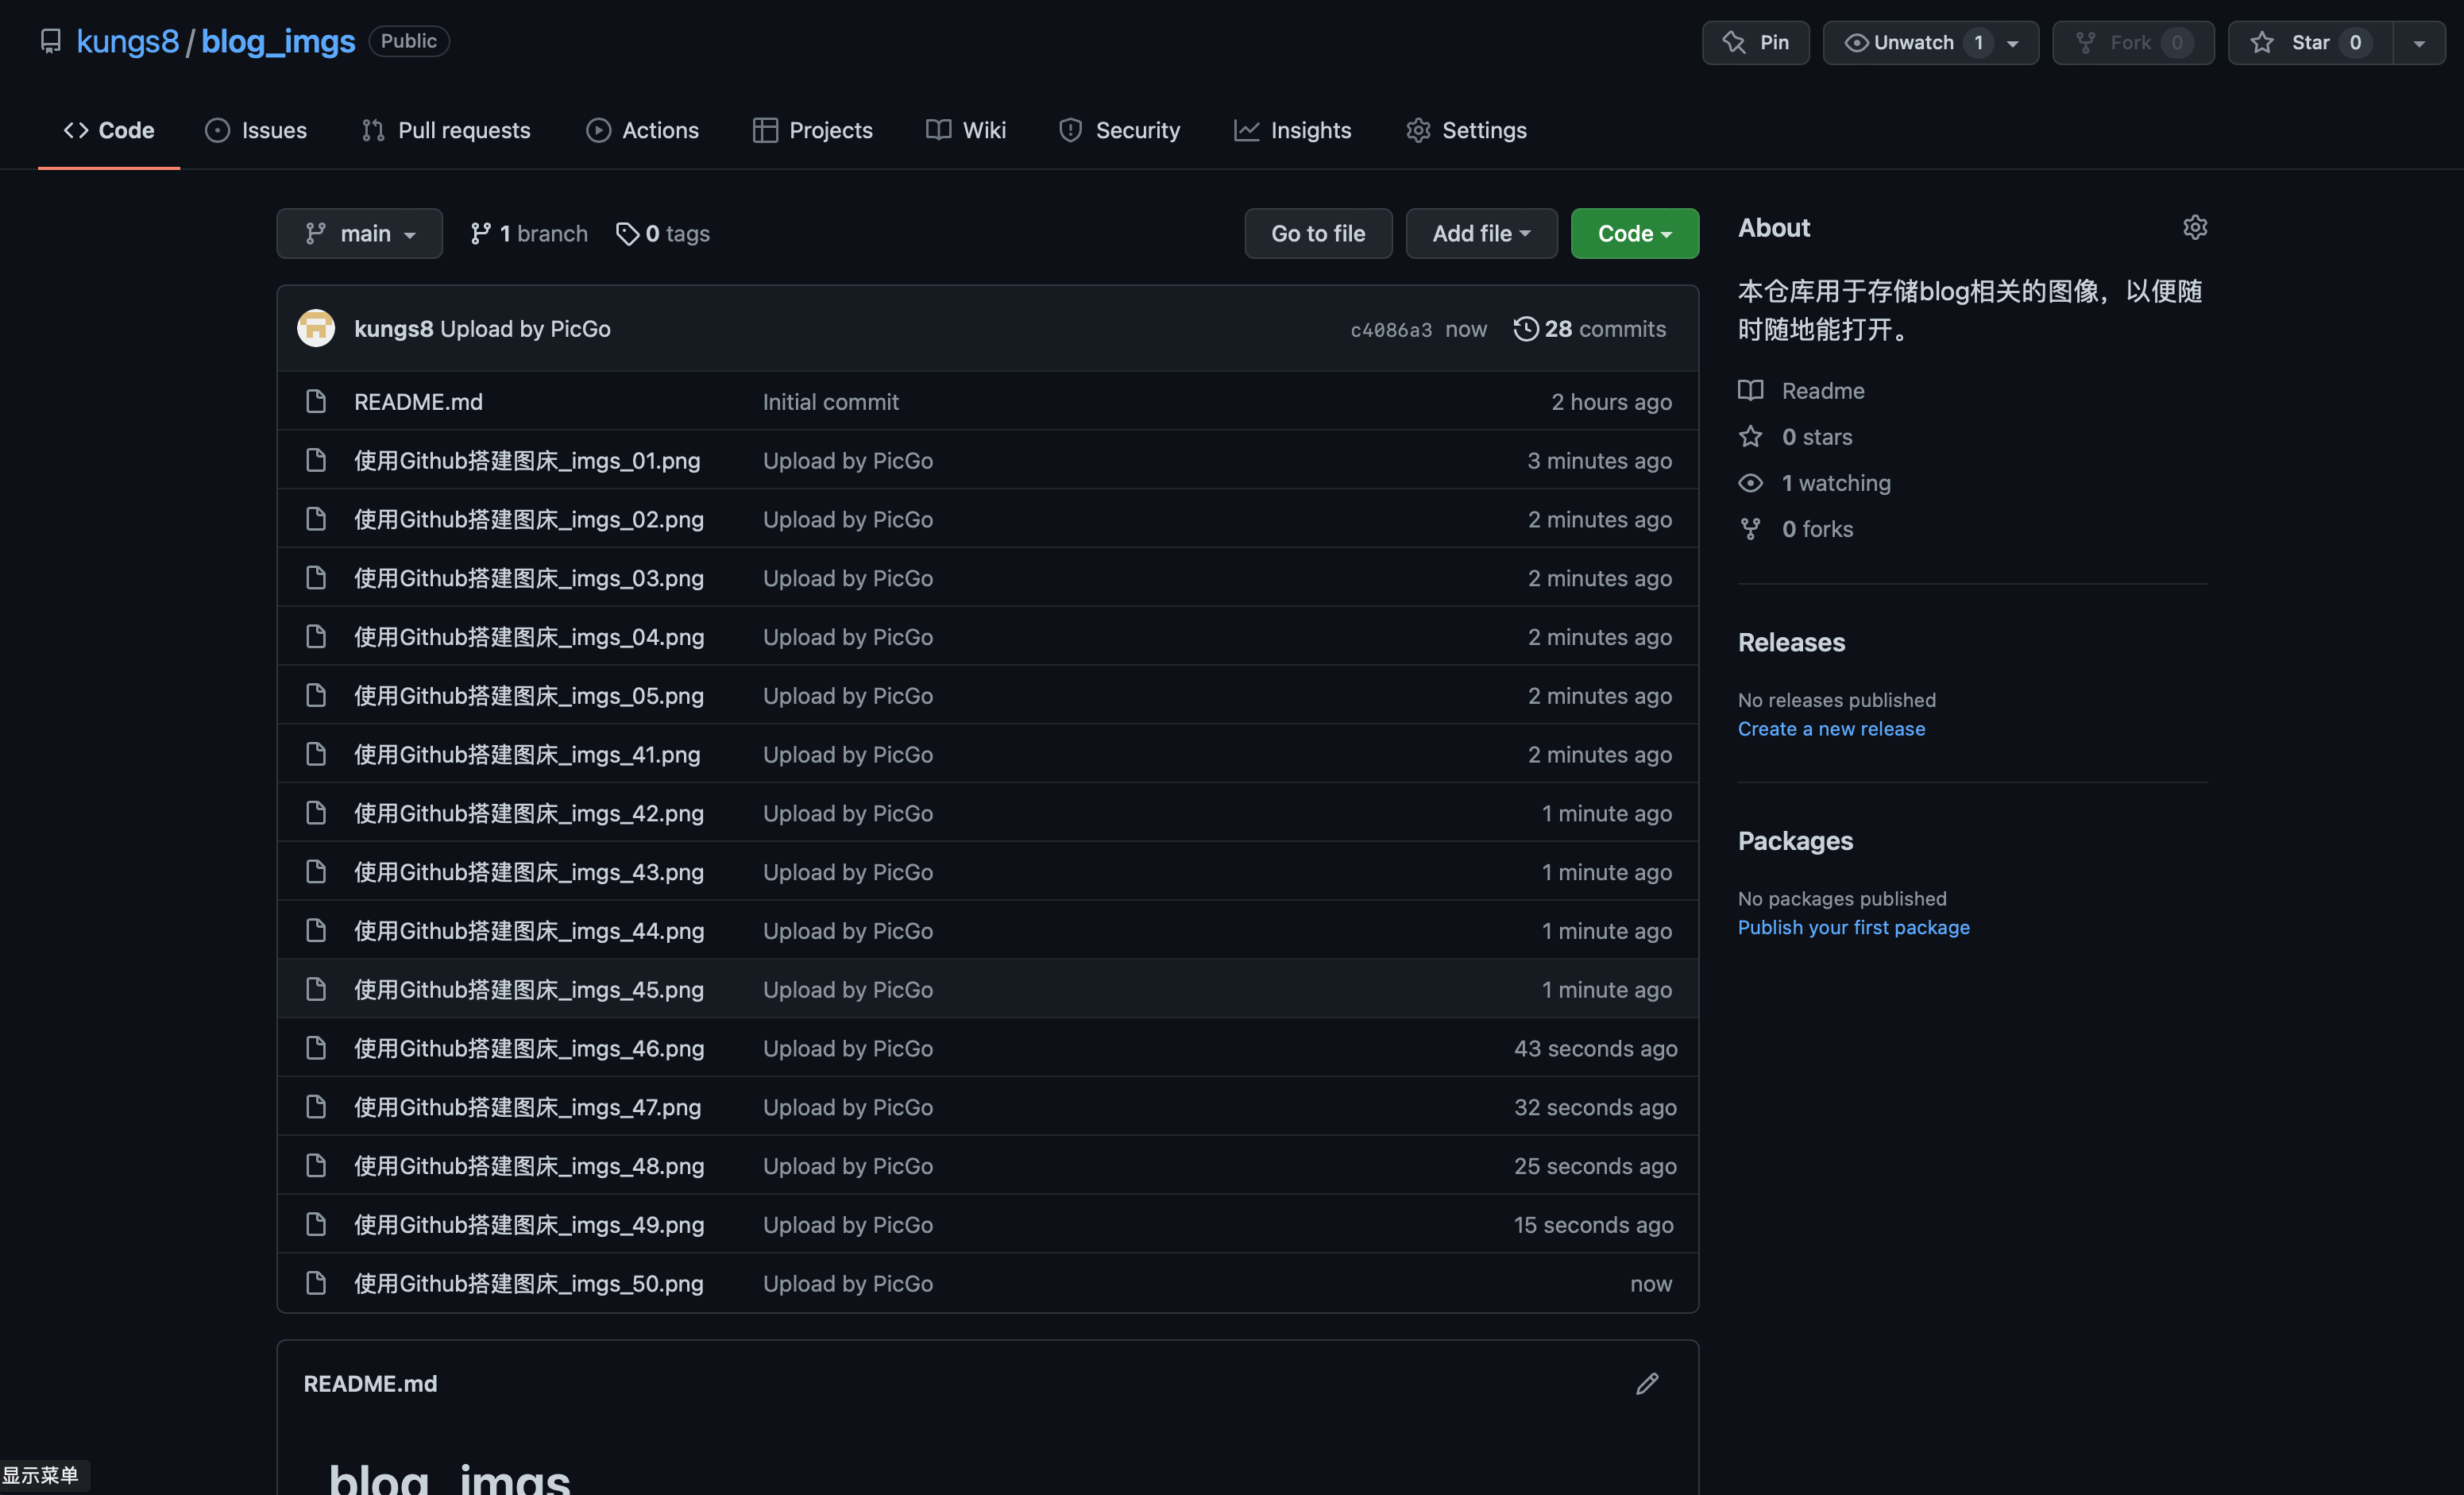Click the Pin repository button
The width and height of the screenshot is (2464, 1495).
pyautogui.click(x=1755, y=42)
